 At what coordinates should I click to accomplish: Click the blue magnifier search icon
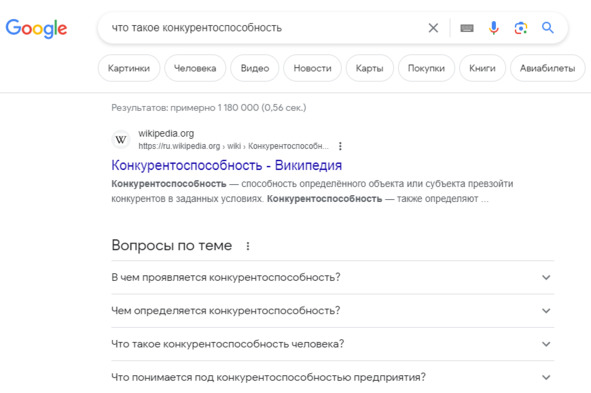548,28
